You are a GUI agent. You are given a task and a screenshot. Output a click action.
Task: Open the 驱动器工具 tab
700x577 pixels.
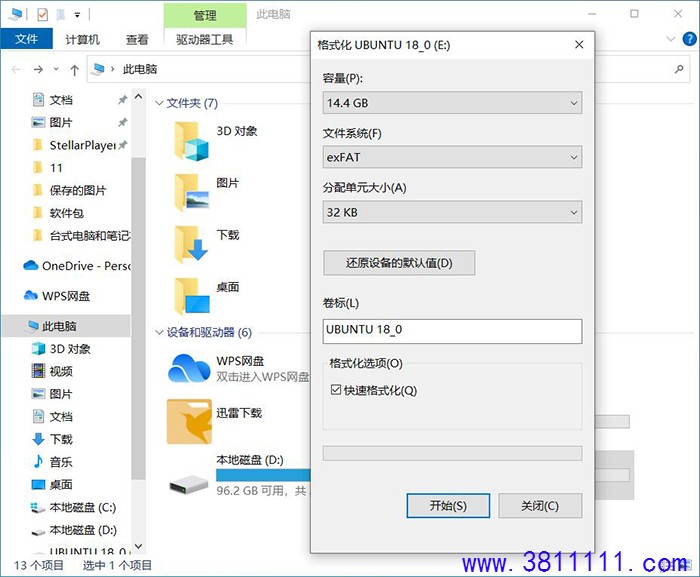204,39
